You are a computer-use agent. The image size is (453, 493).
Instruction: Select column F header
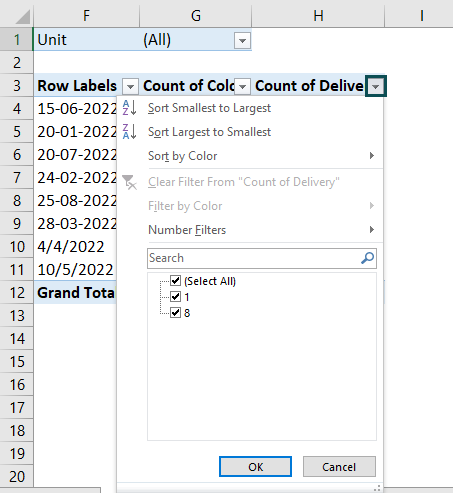tap(86, 15)
